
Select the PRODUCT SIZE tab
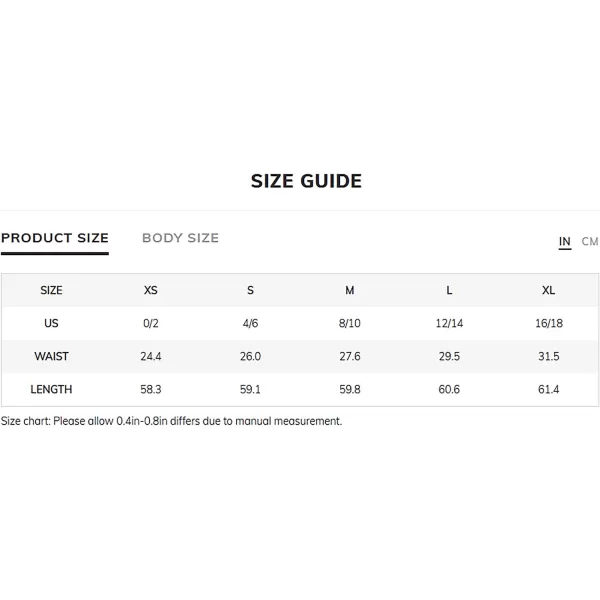click(55, 238)
